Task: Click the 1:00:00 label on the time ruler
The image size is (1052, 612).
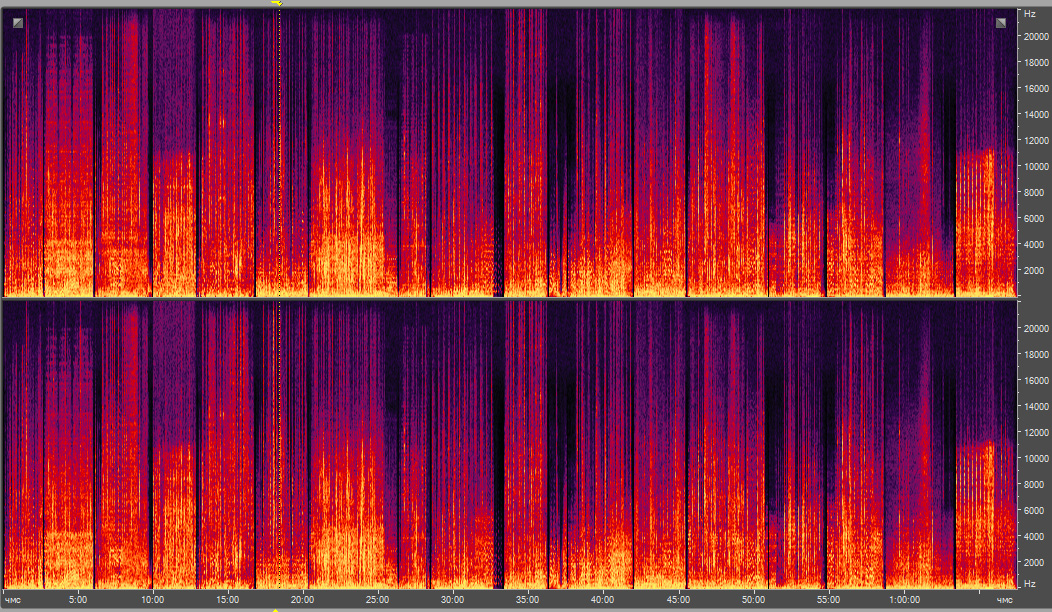Action: (x=905, y=600)
